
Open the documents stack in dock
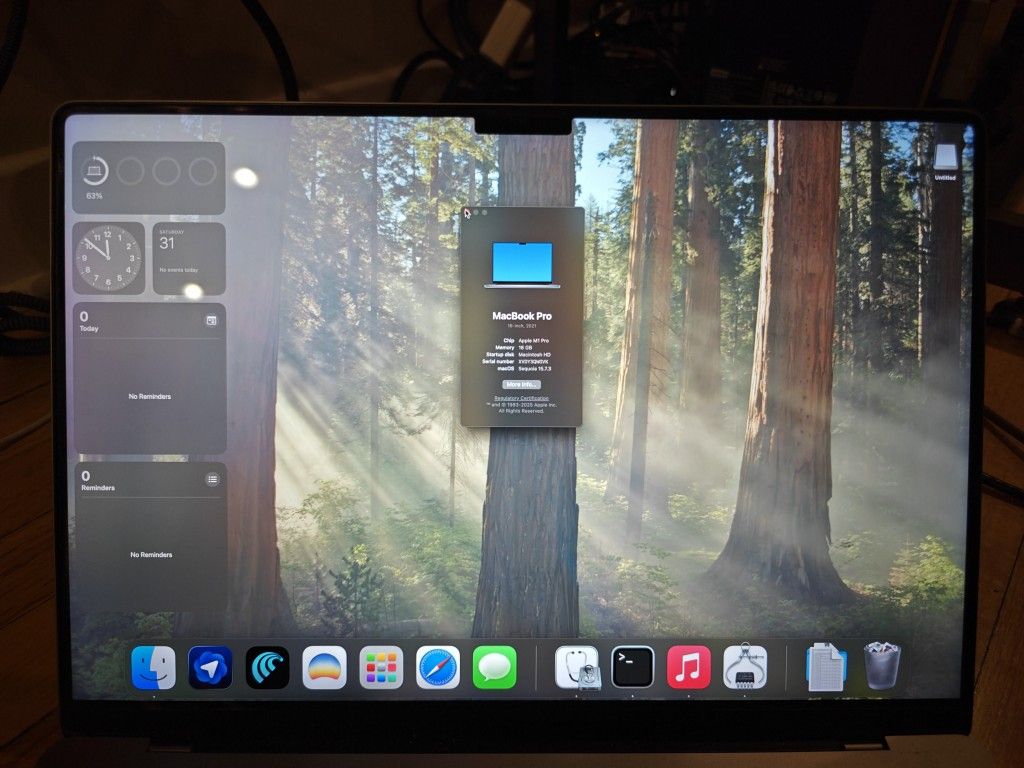pos(826,667)
